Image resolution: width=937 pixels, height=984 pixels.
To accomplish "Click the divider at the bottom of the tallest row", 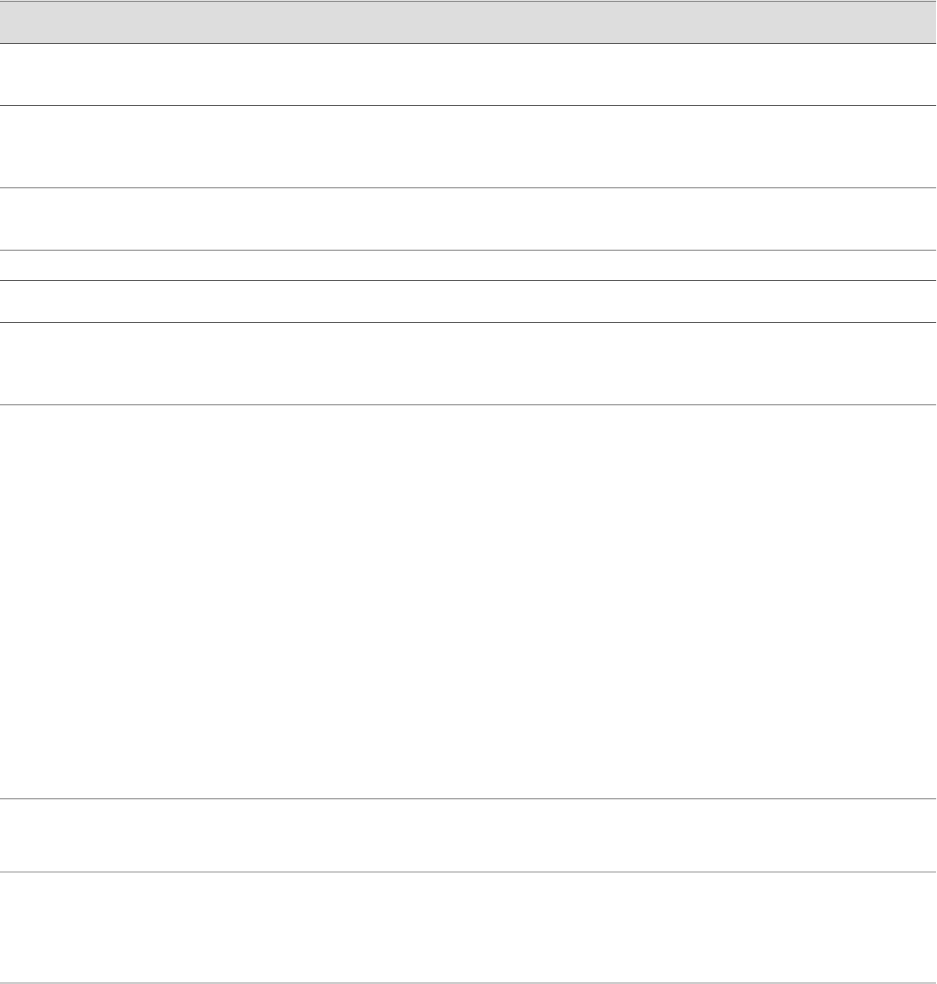I will (468, 798).
